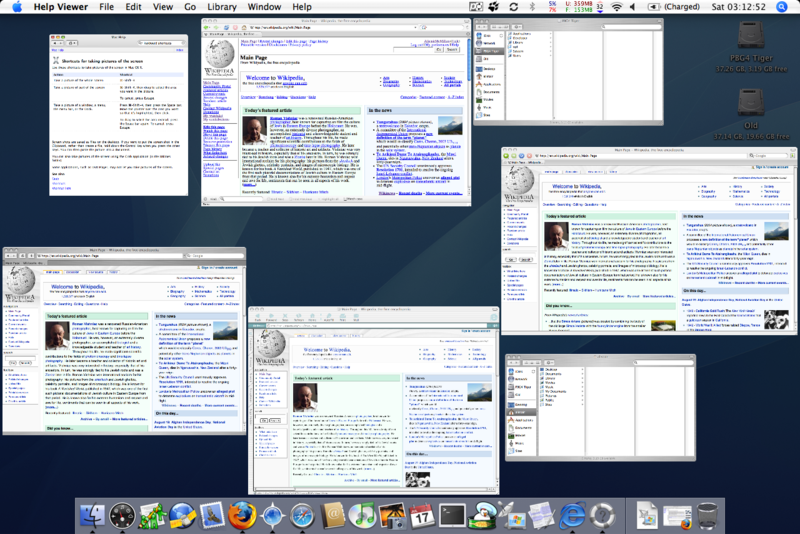Open Remote Desktop Connection satellite dish icon
Viewport: 800px width, 534px height.
(512, 515)
